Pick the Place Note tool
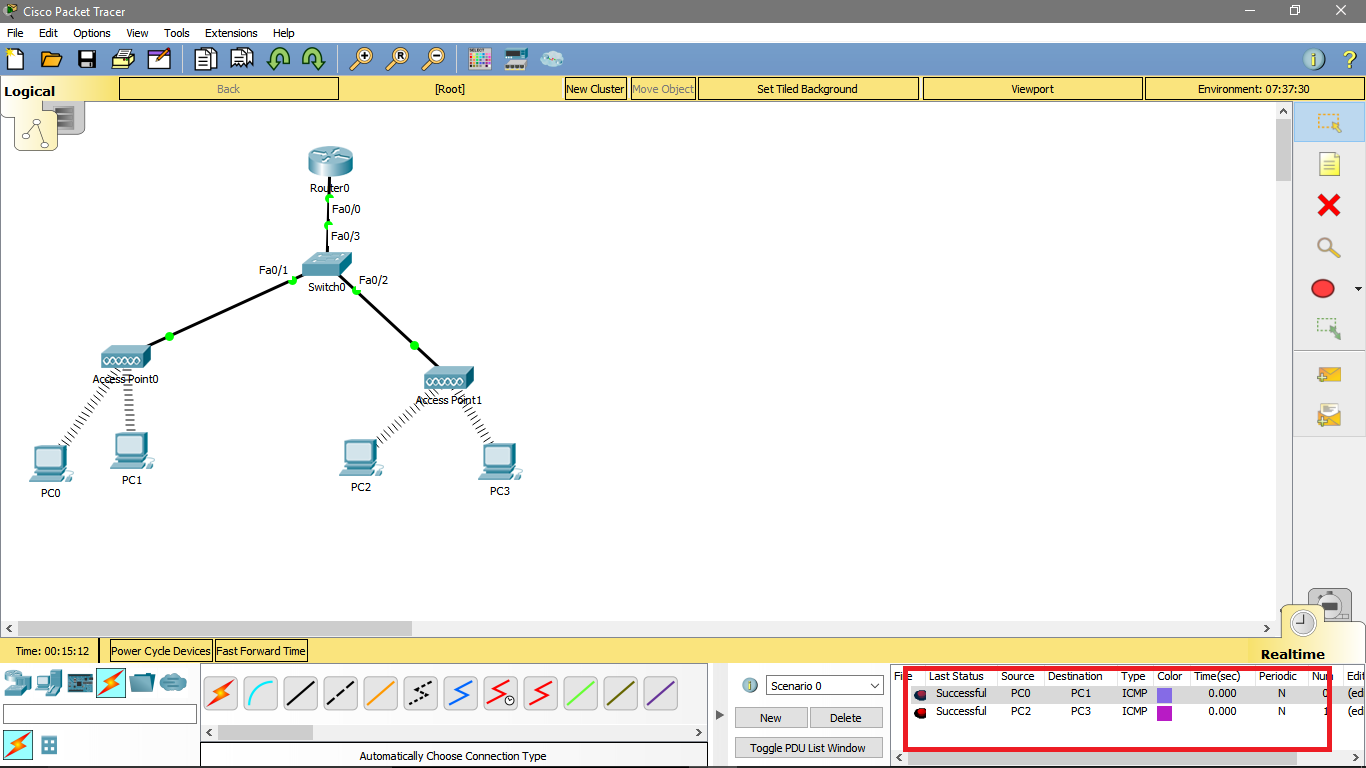This screenshot has height=768, width=1366. point(1329,163)
